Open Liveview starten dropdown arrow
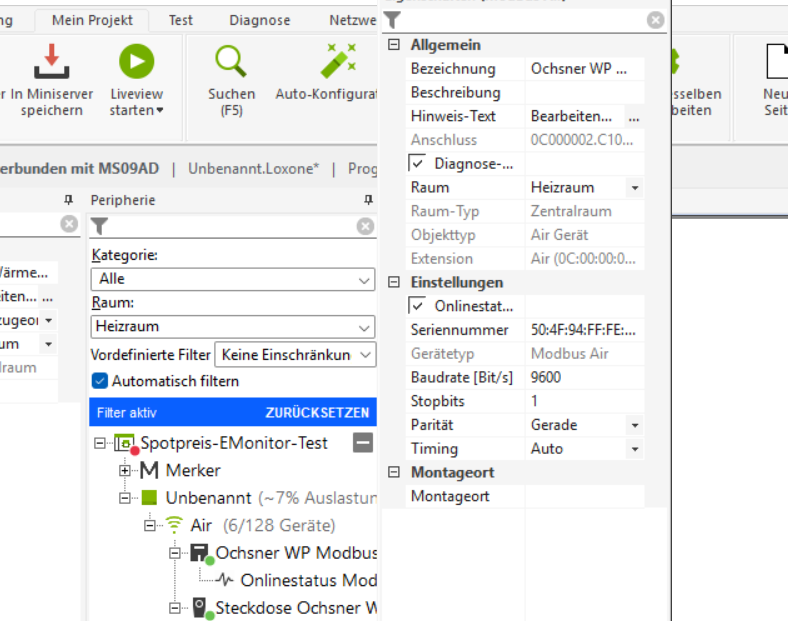The image size is (788, 621). point(160,111)
